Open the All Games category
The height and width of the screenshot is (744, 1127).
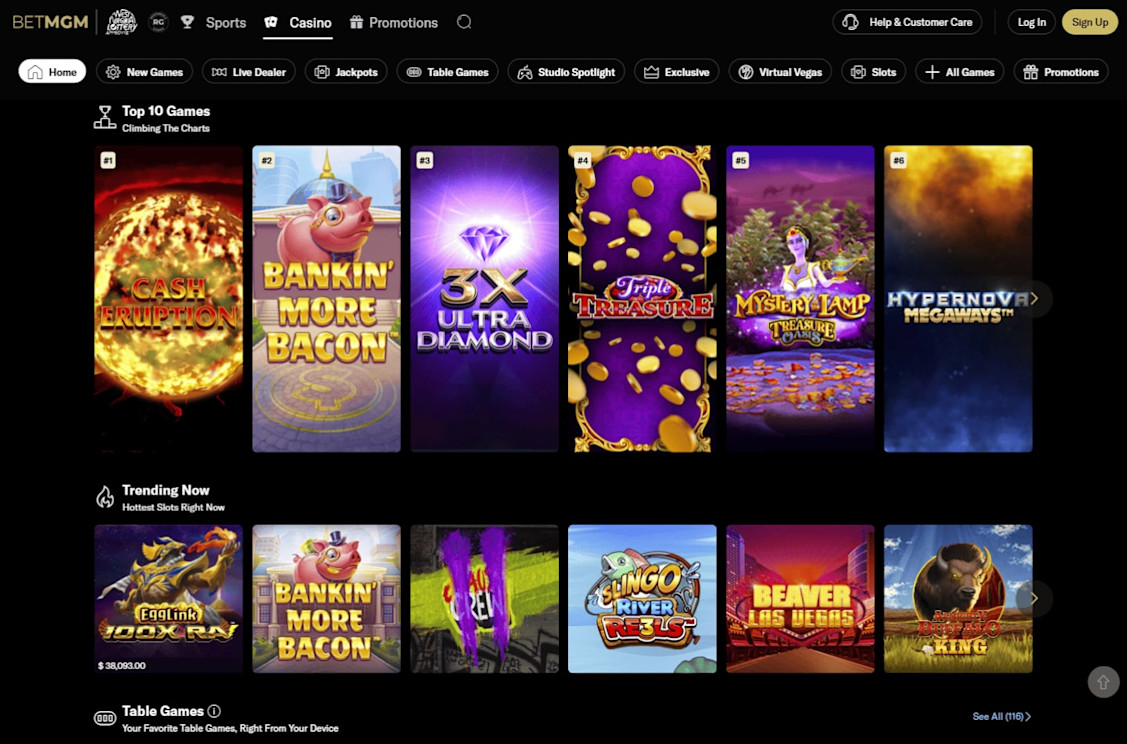tap(960, 72)
